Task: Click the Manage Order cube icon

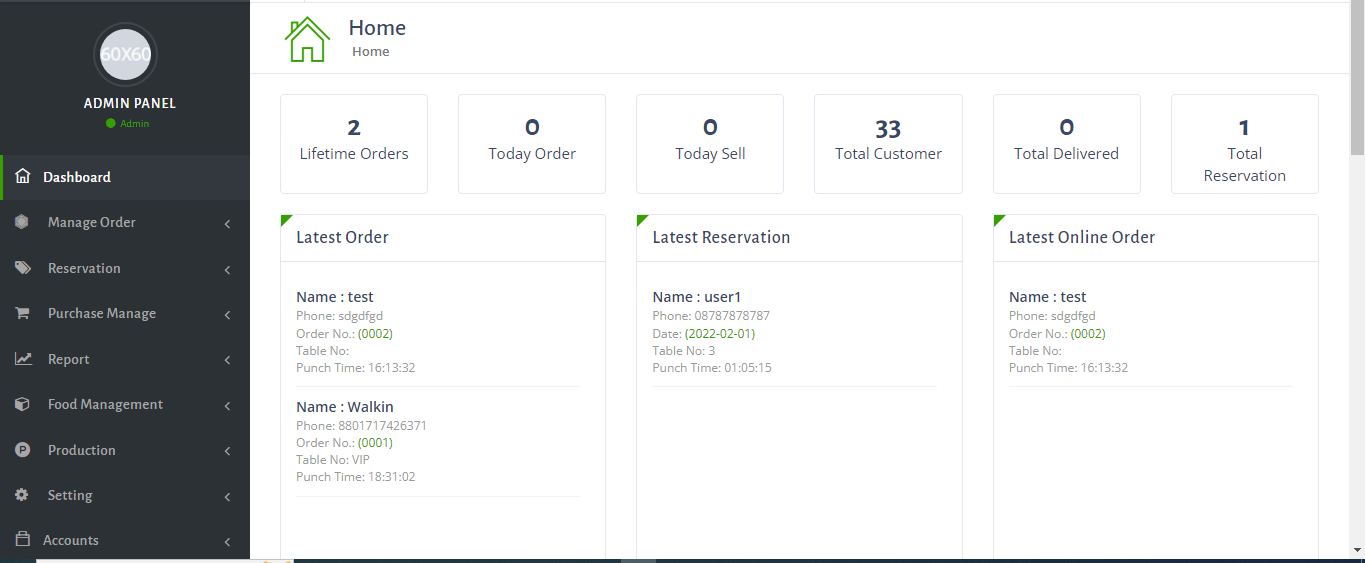Action: click(x=22, y=222)
